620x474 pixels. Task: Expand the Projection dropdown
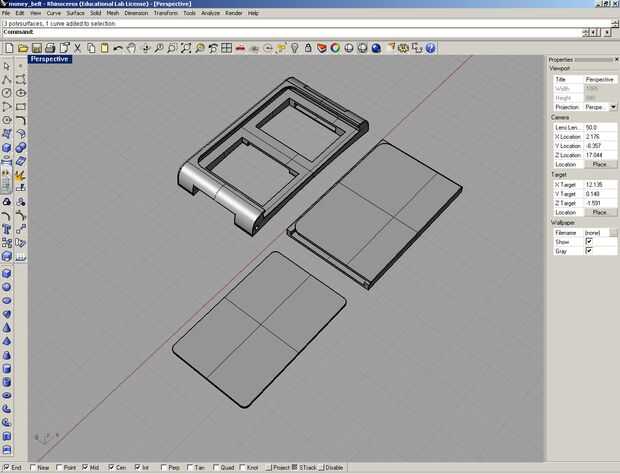point(613,107)
